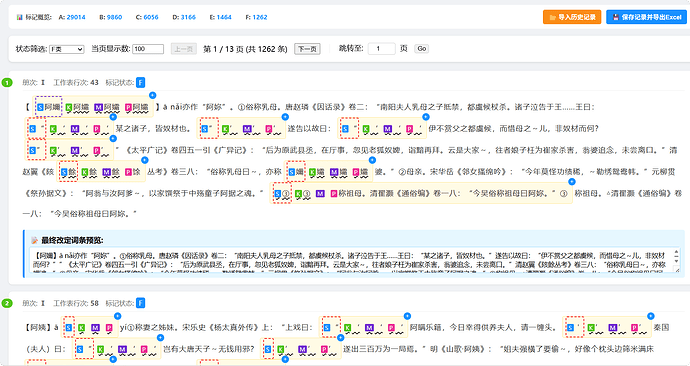Go to next page with 下一页
The width and height of the screenshot is (690, 366).
coord(307,49)
